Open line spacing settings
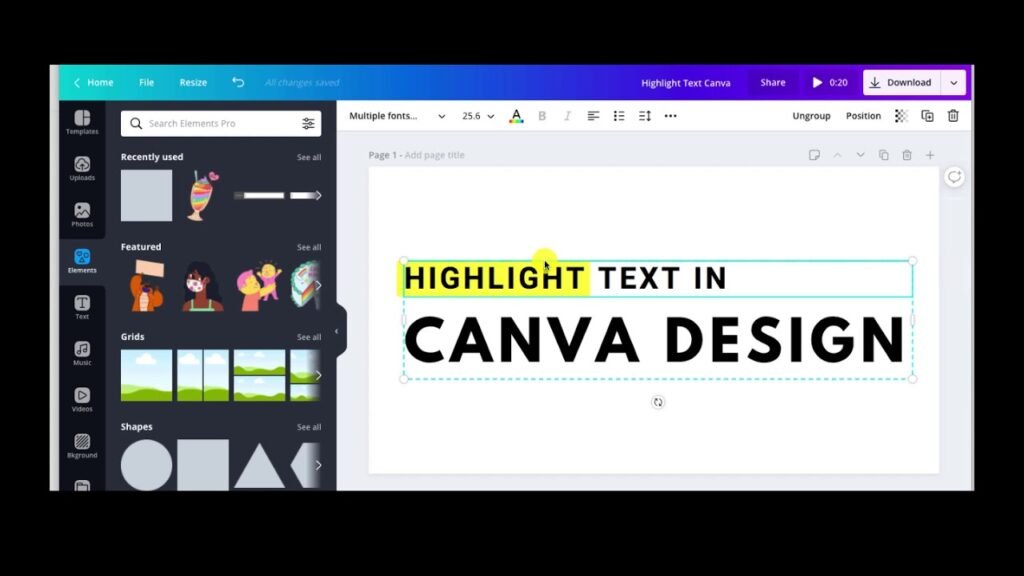Screen dimensions: 1024x576 [x=645, y=116]
